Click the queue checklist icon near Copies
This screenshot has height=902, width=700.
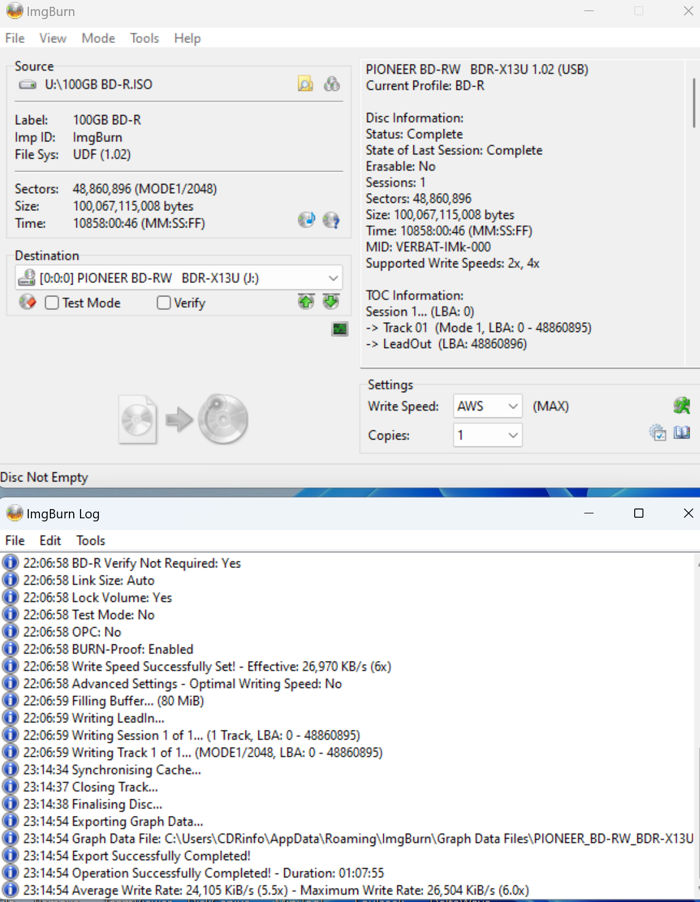point(657,433)
